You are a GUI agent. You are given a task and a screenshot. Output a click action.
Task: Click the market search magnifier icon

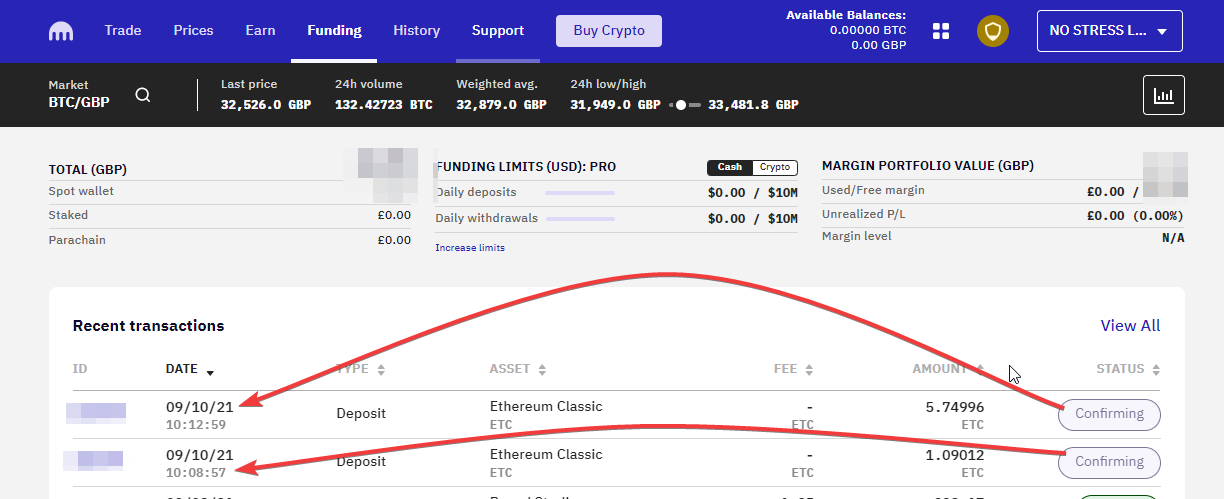[x=143, y=95]
